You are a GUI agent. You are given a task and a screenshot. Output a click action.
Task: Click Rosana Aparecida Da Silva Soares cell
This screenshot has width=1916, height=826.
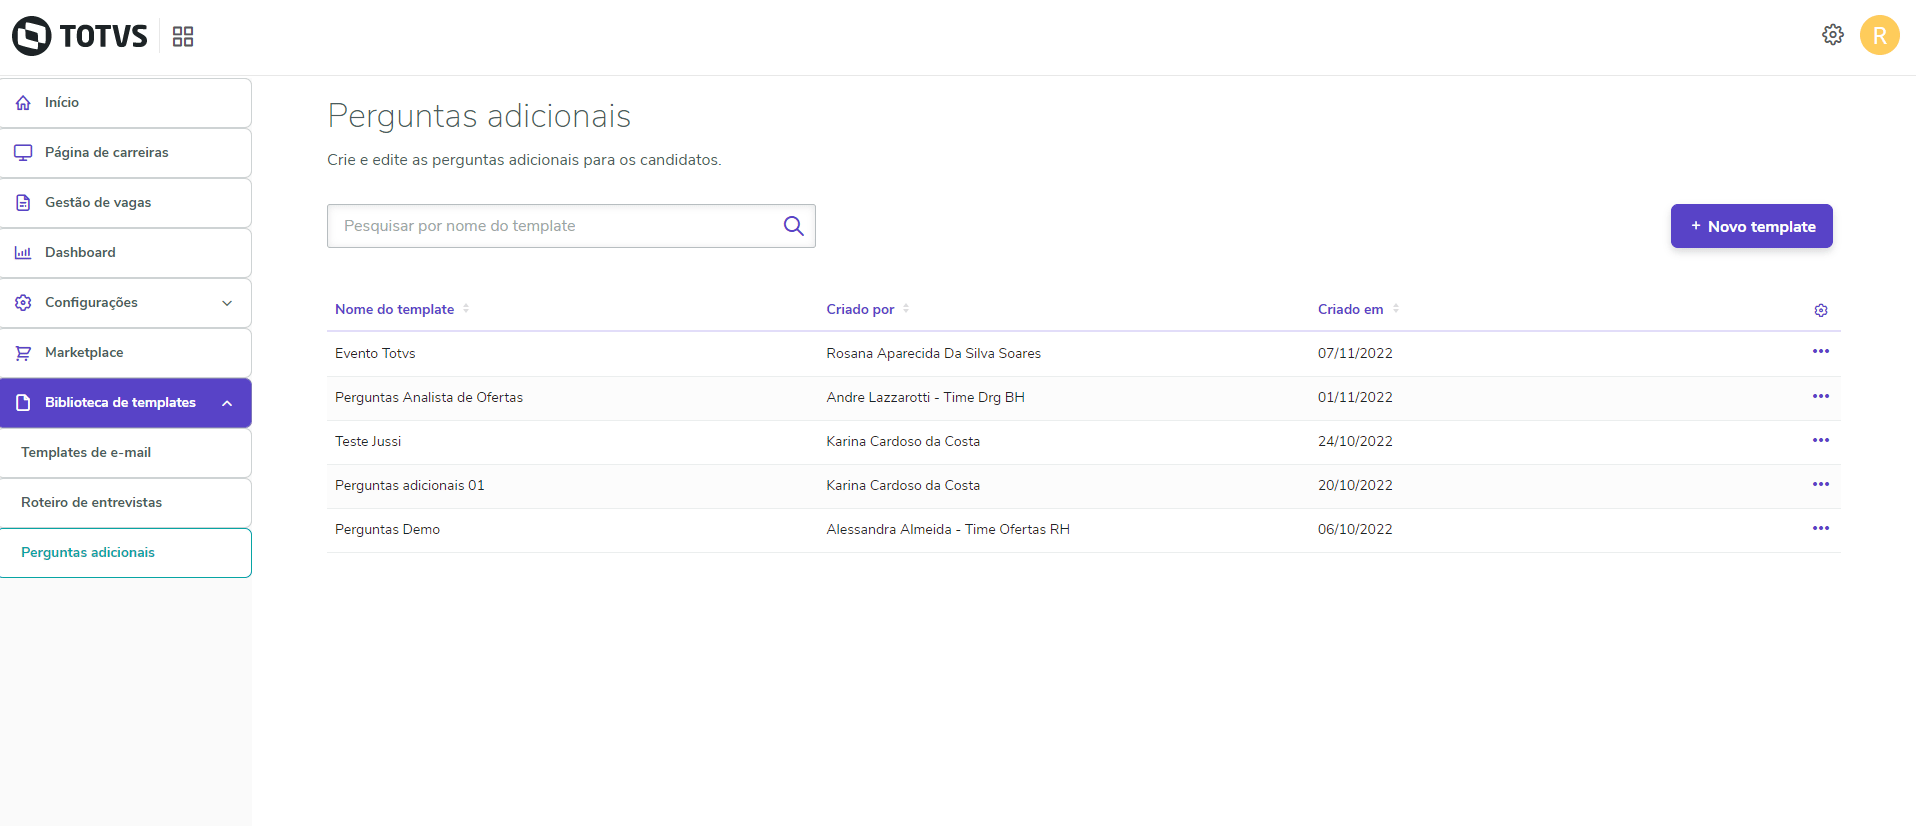click(934, 354)
